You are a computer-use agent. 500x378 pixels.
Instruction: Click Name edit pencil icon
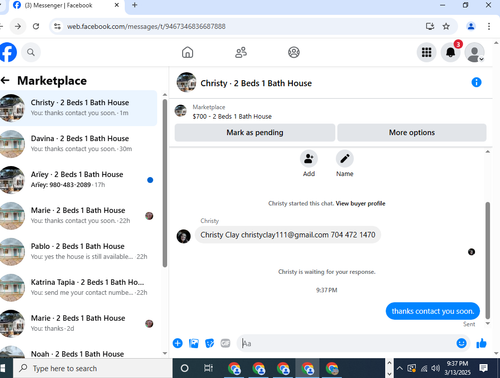[x=344, y=159]
